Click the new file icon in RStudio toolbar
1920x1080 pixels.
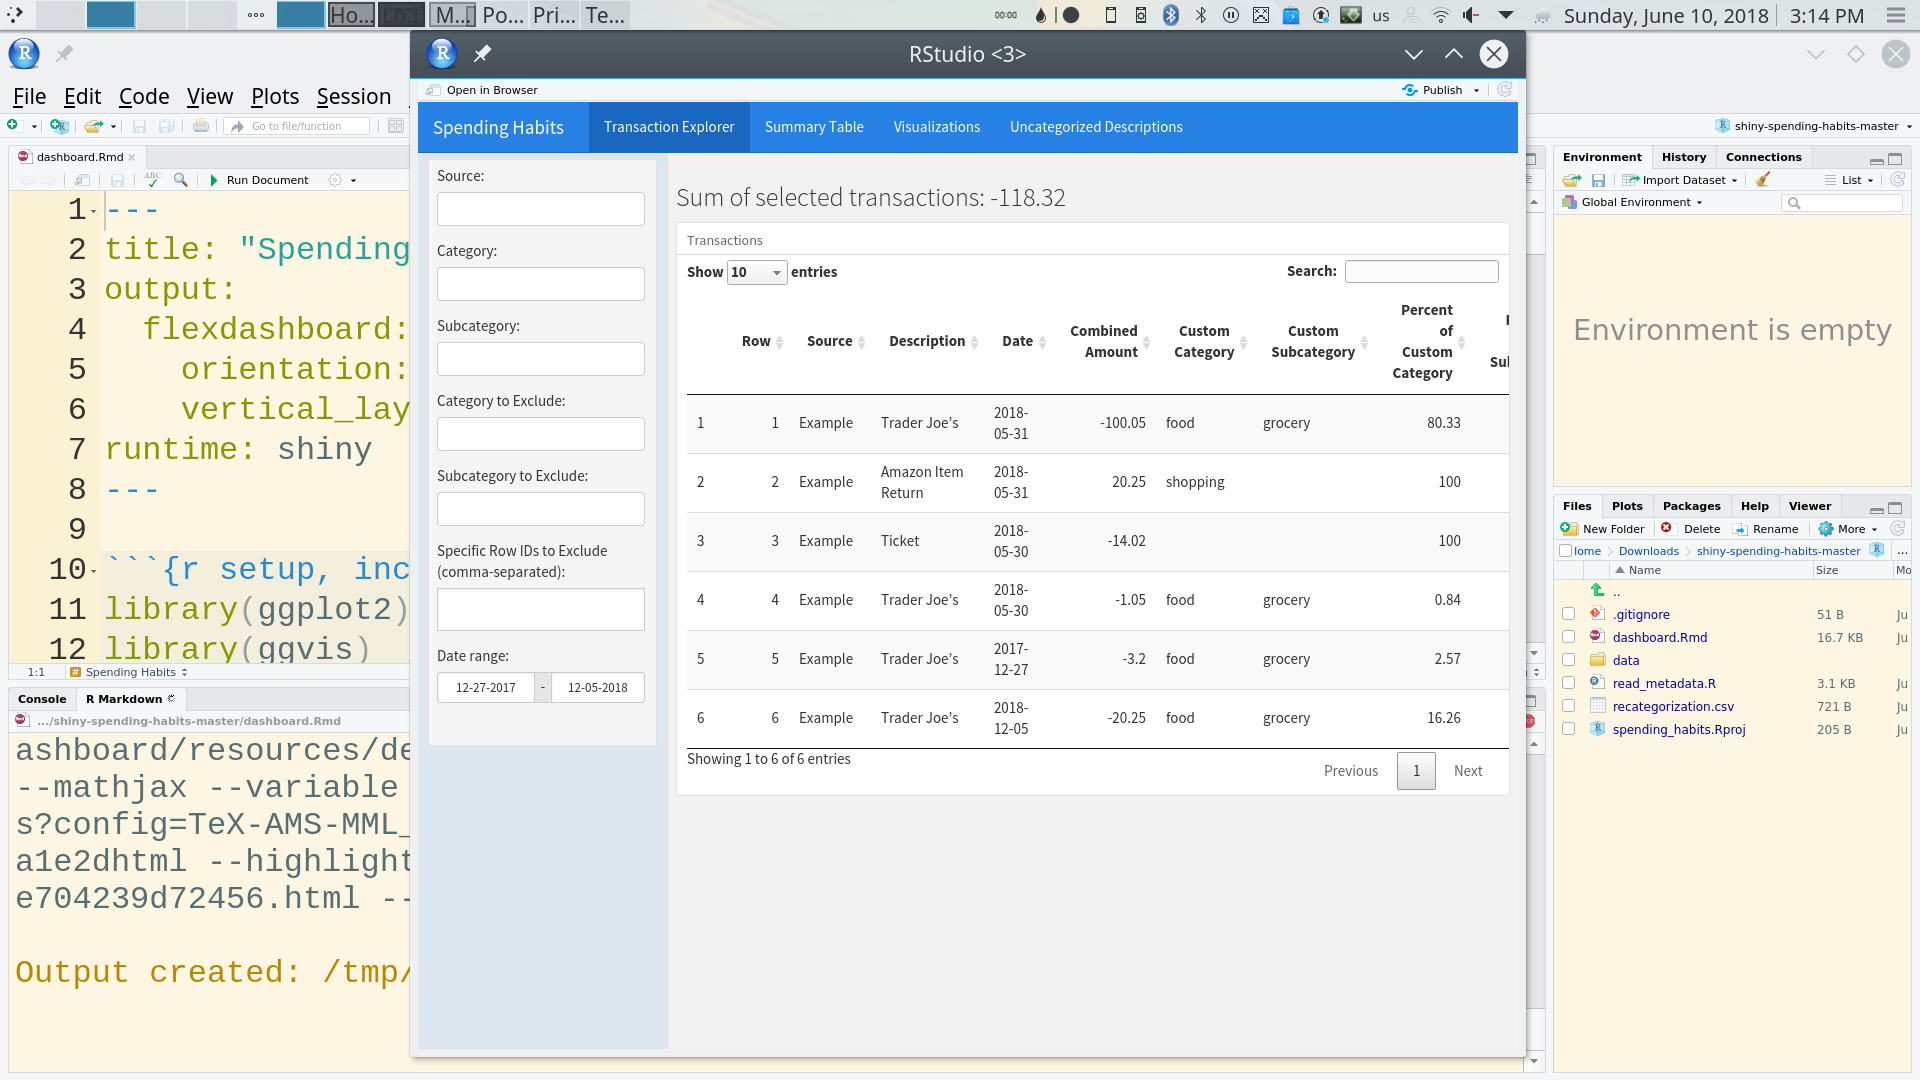click(13, 125)
